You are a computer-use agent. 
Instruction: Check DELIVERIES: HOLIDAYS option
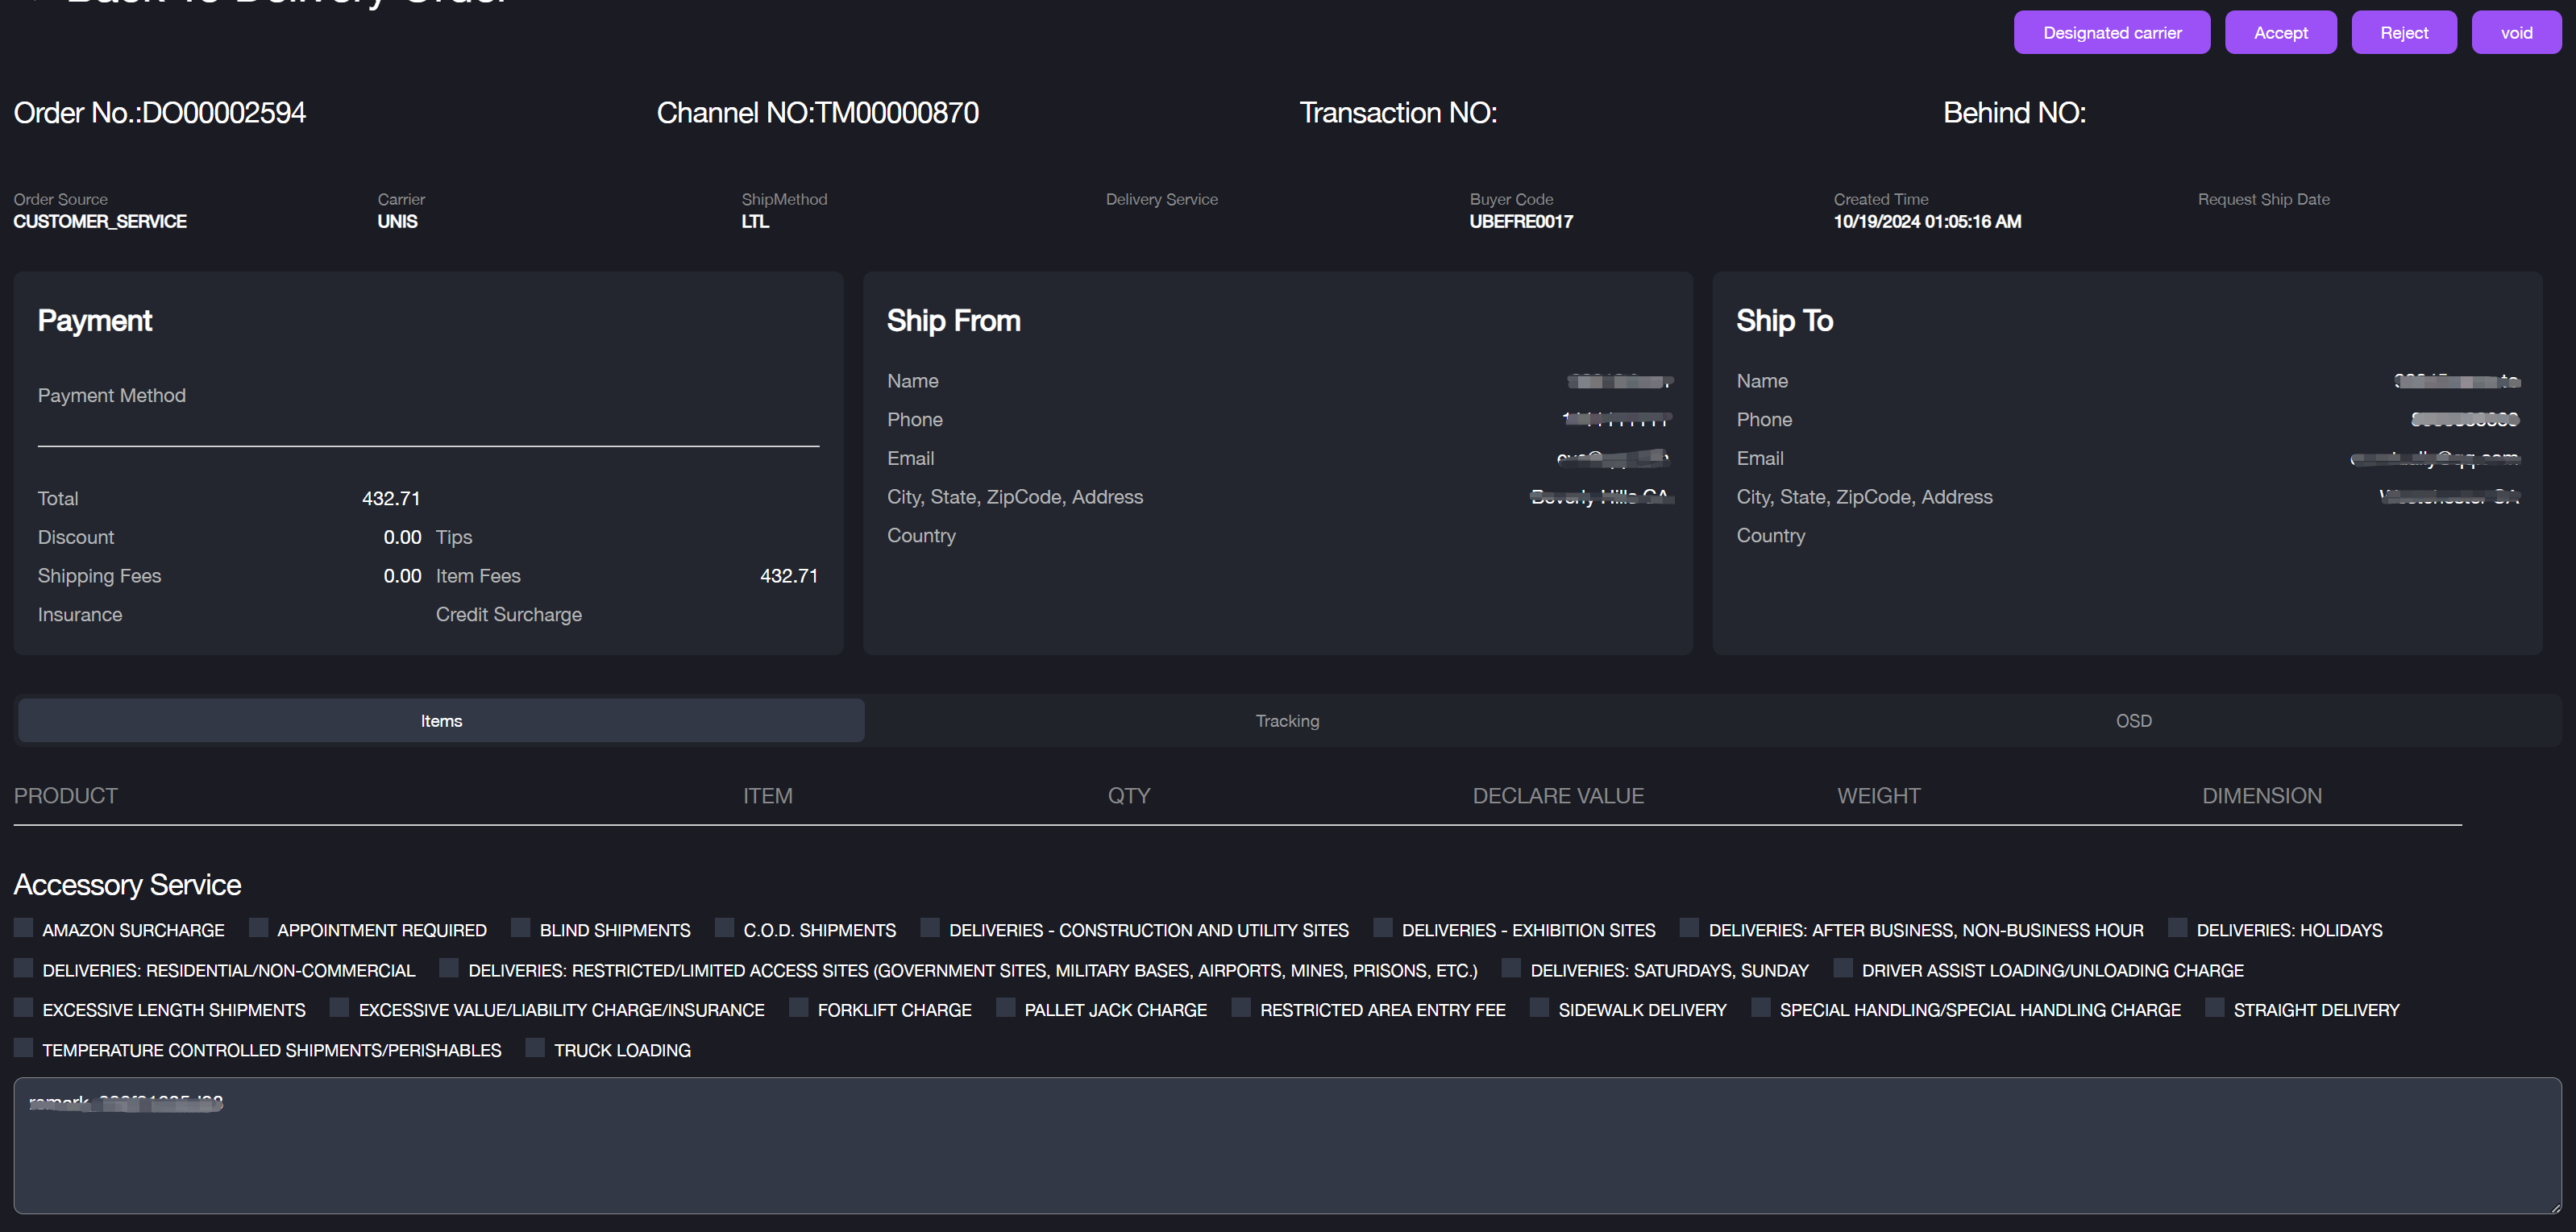[x=2178, y=928]
